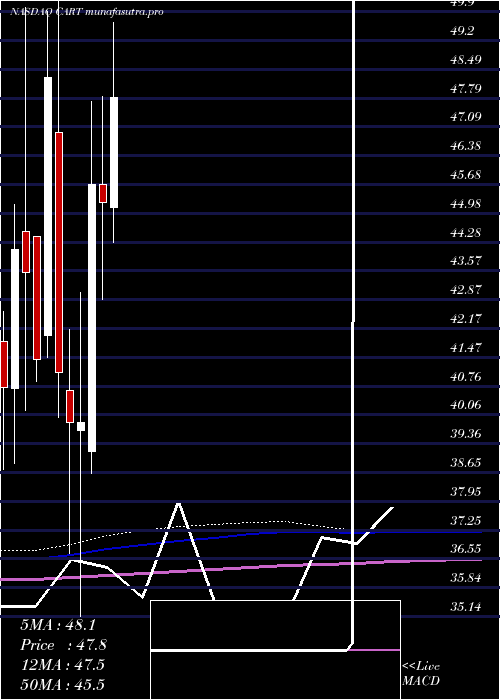The width and height of the screenshot is (500, 700).
Task: Click the 41.47 price axis label
Action: pyautogui.click(x=466, y=348)
